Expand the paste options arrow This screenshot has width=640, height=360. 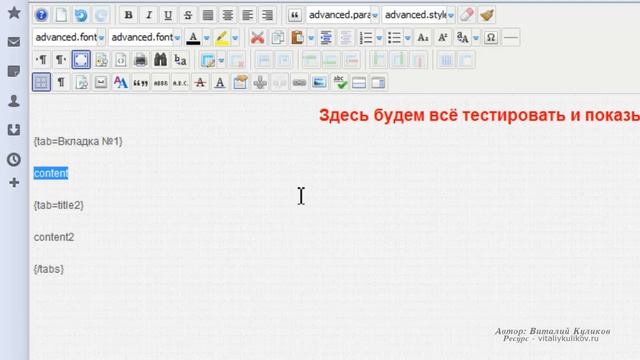tap(311, 38)
